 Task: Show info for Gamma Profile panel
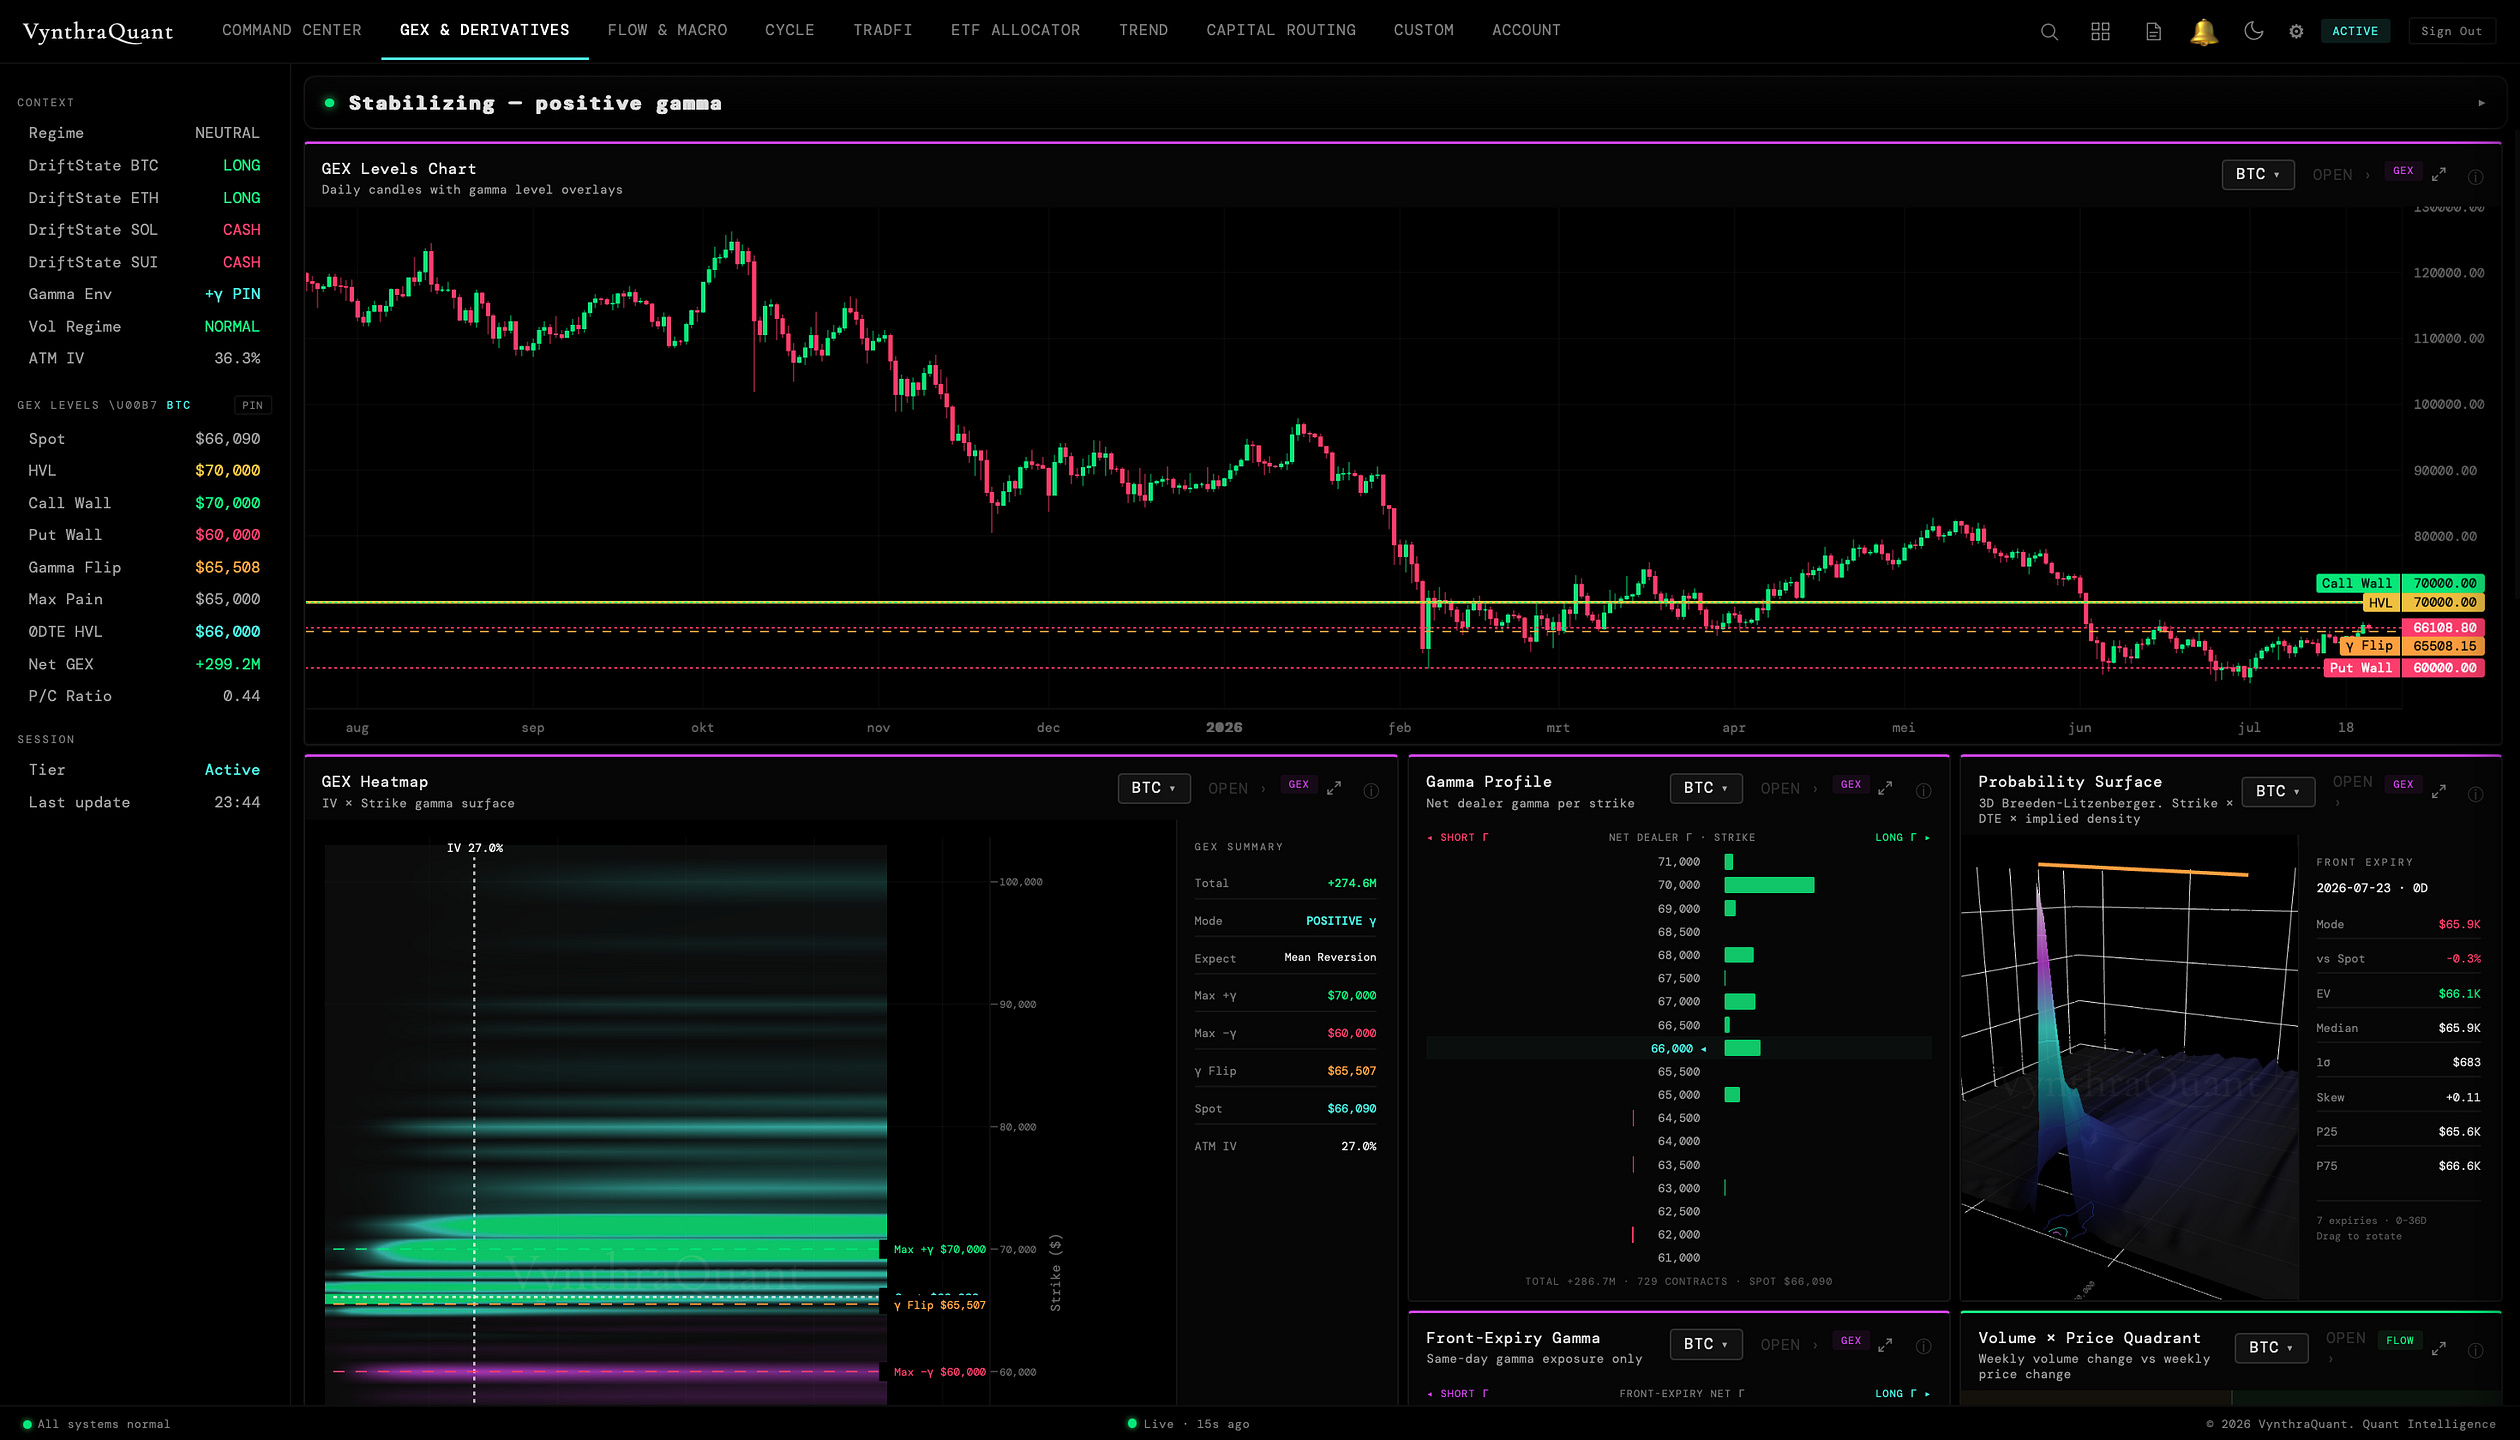pyautogui.click(x=1923, y=790)
